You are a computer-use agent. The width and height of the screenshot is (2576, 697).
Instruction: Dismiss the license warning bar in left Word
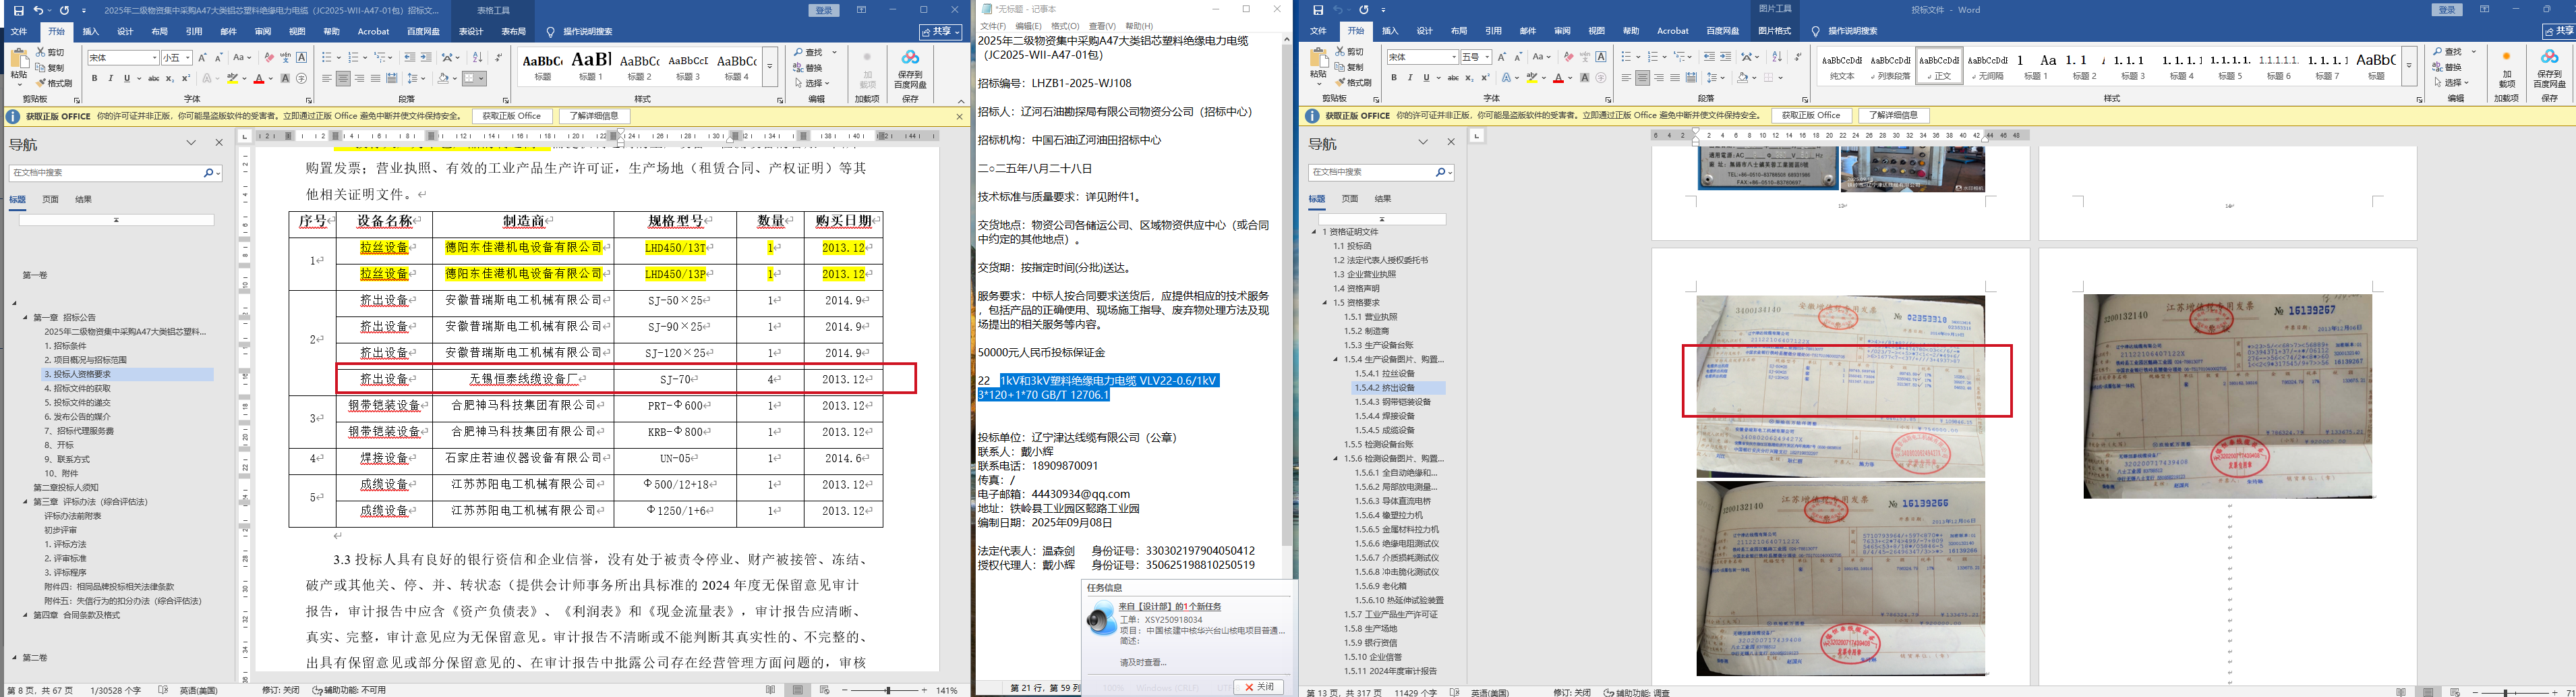(959, 116)
